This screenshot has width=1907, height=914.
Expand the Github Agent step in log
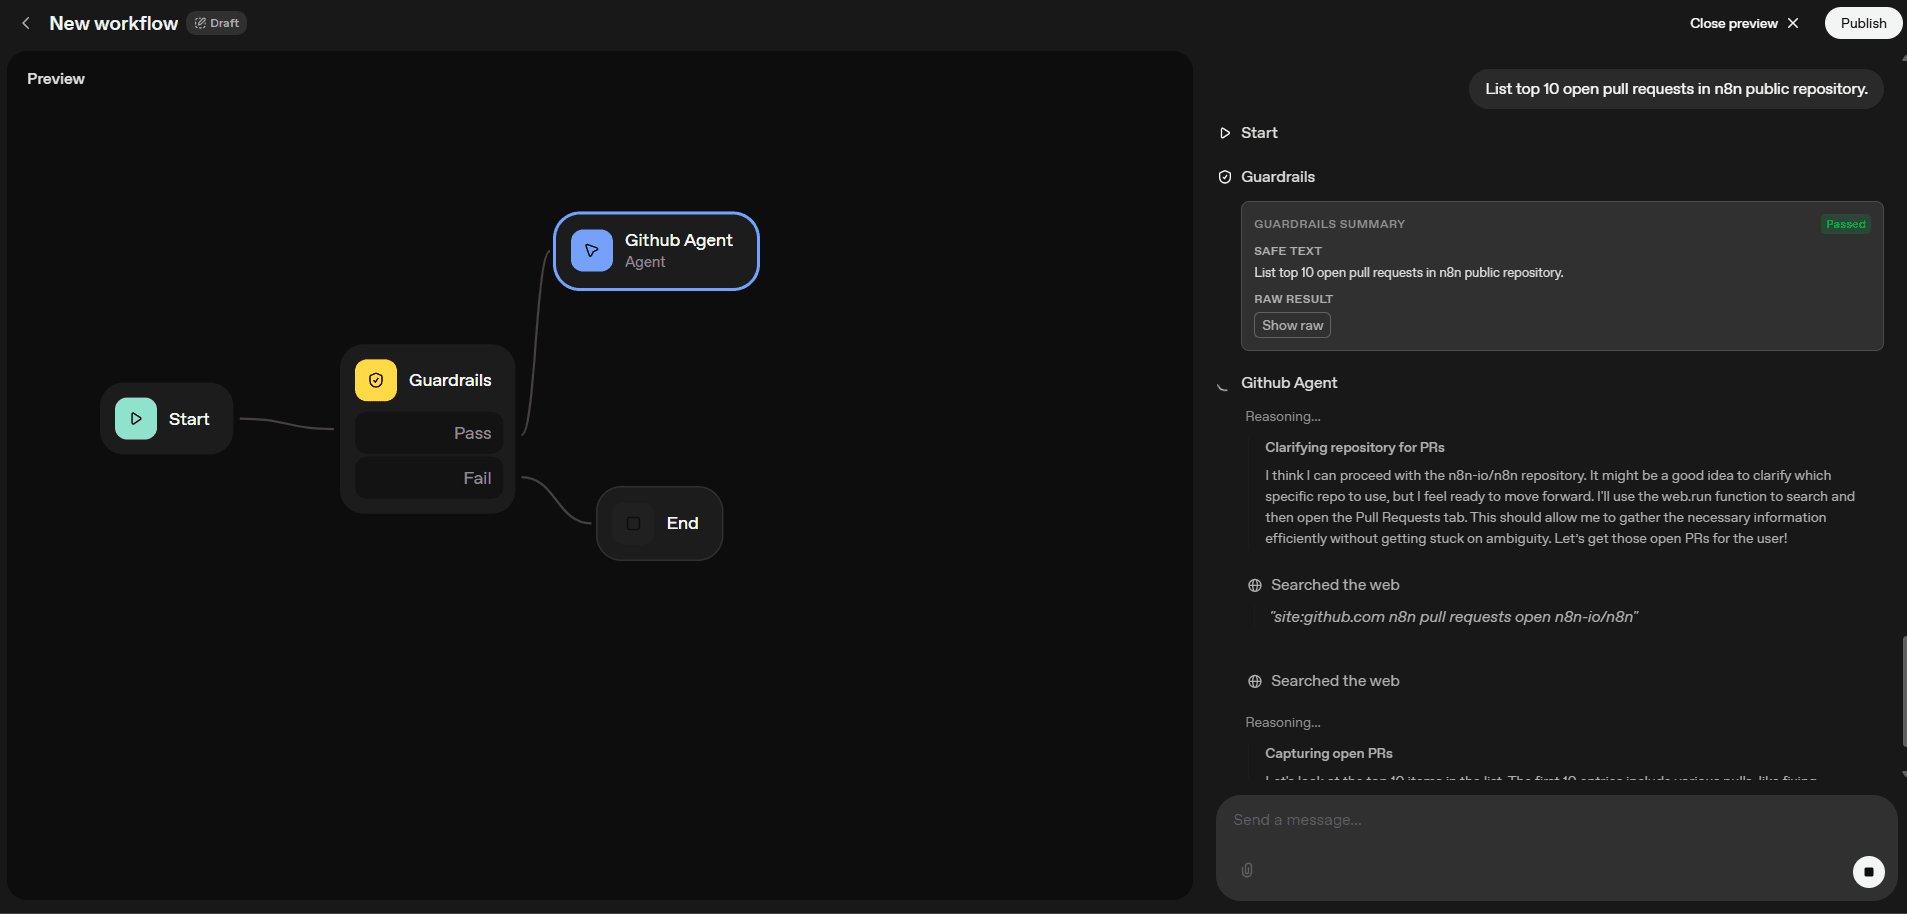1278,383
